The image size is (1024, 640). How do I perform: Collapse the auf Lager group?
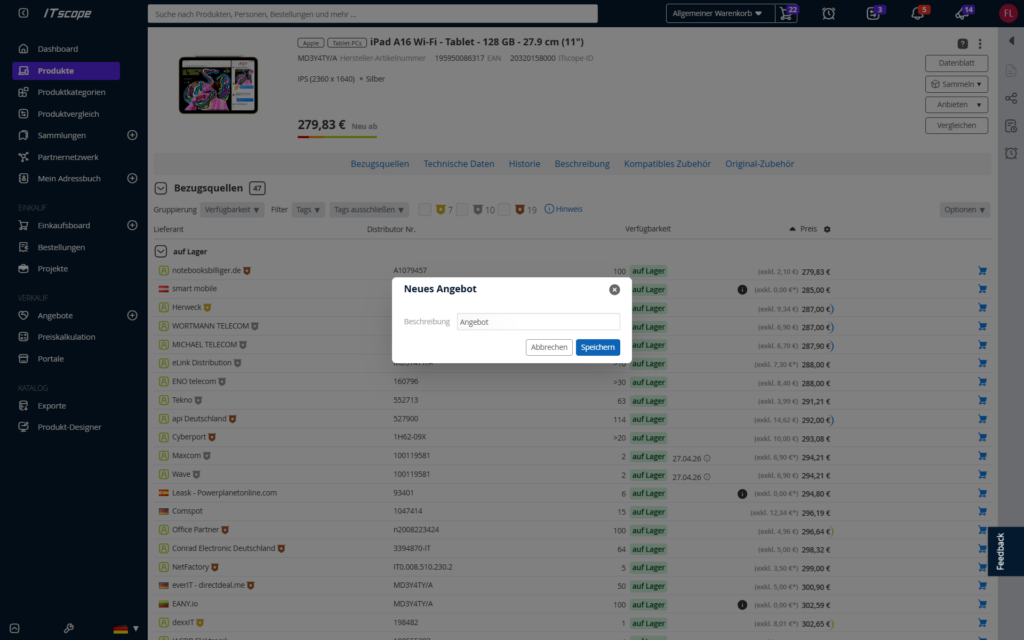point(161,251)
